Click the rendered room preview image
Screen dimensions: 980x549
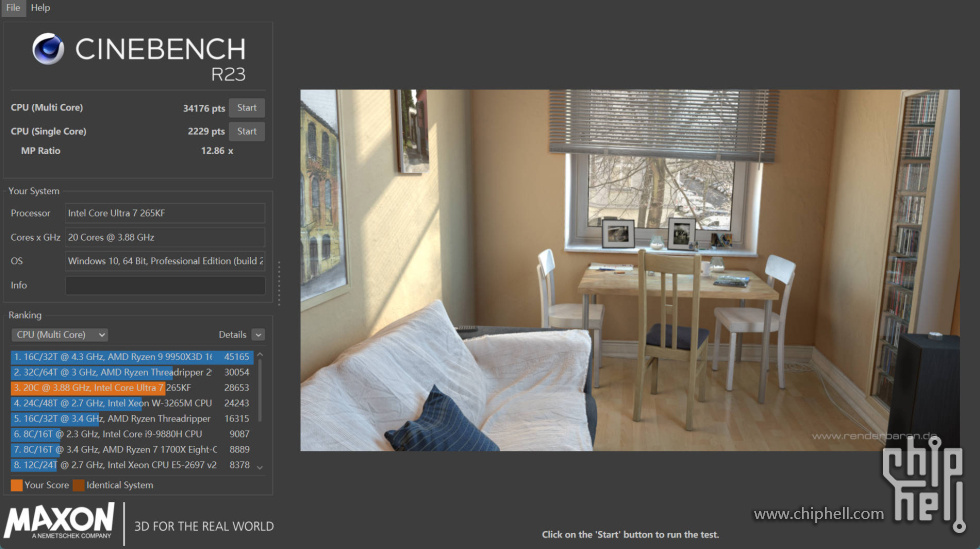click(629, 270)
